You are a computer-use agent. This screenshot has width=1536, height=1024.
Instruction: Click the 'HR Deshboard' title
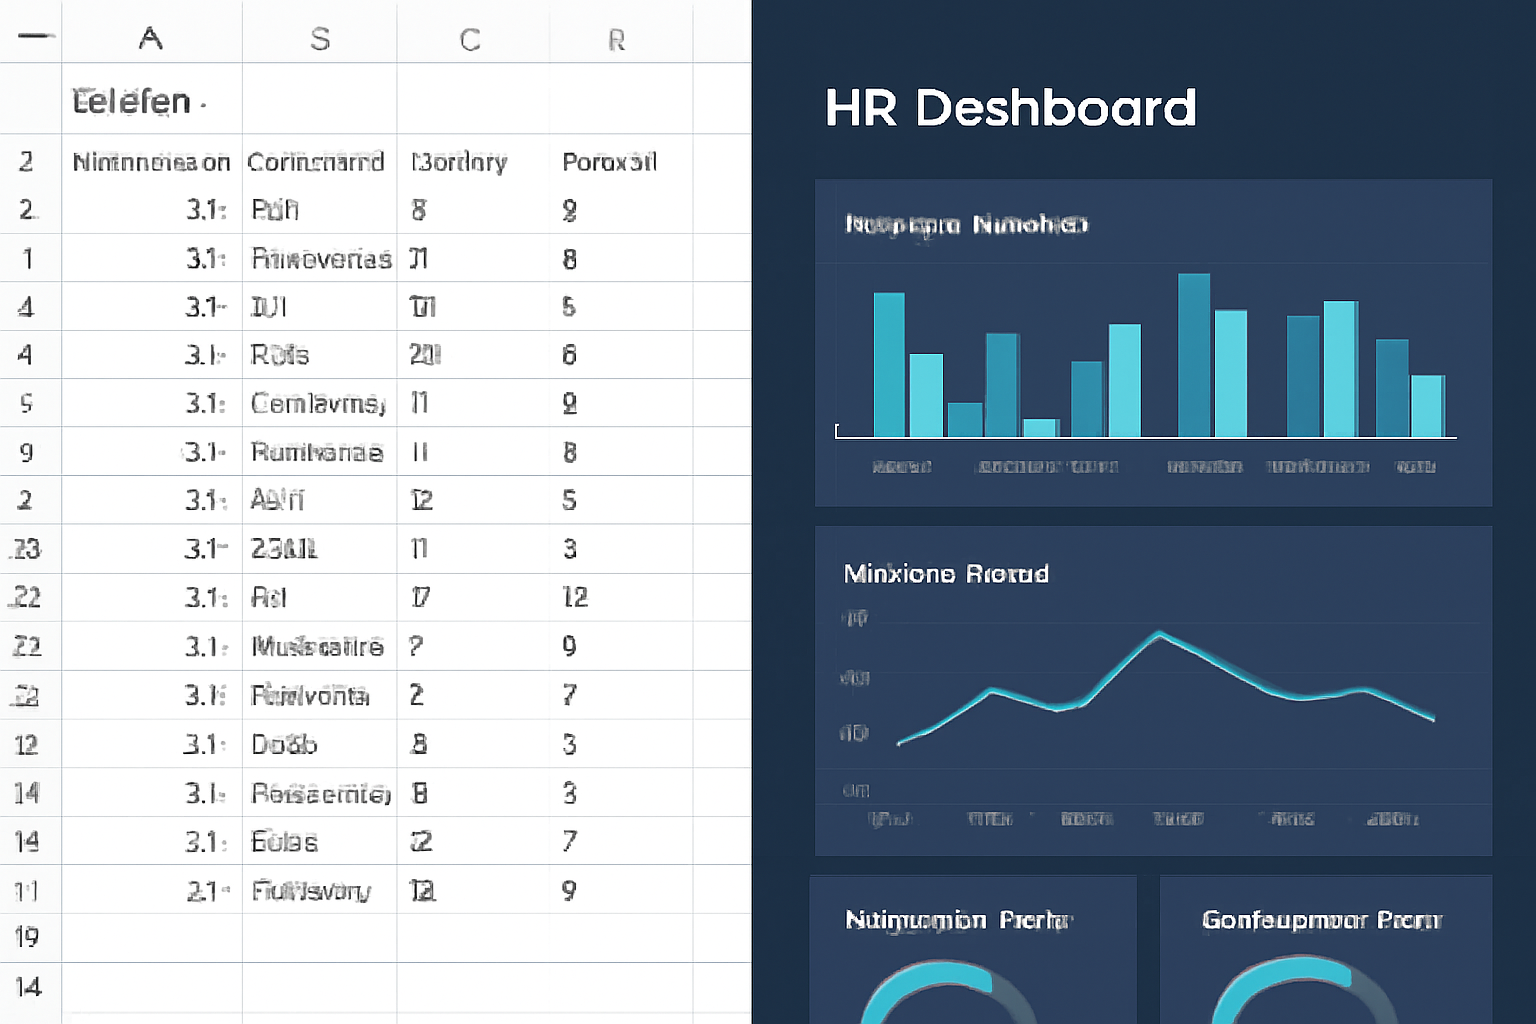pyautogui.click(x=1010, y=108)
